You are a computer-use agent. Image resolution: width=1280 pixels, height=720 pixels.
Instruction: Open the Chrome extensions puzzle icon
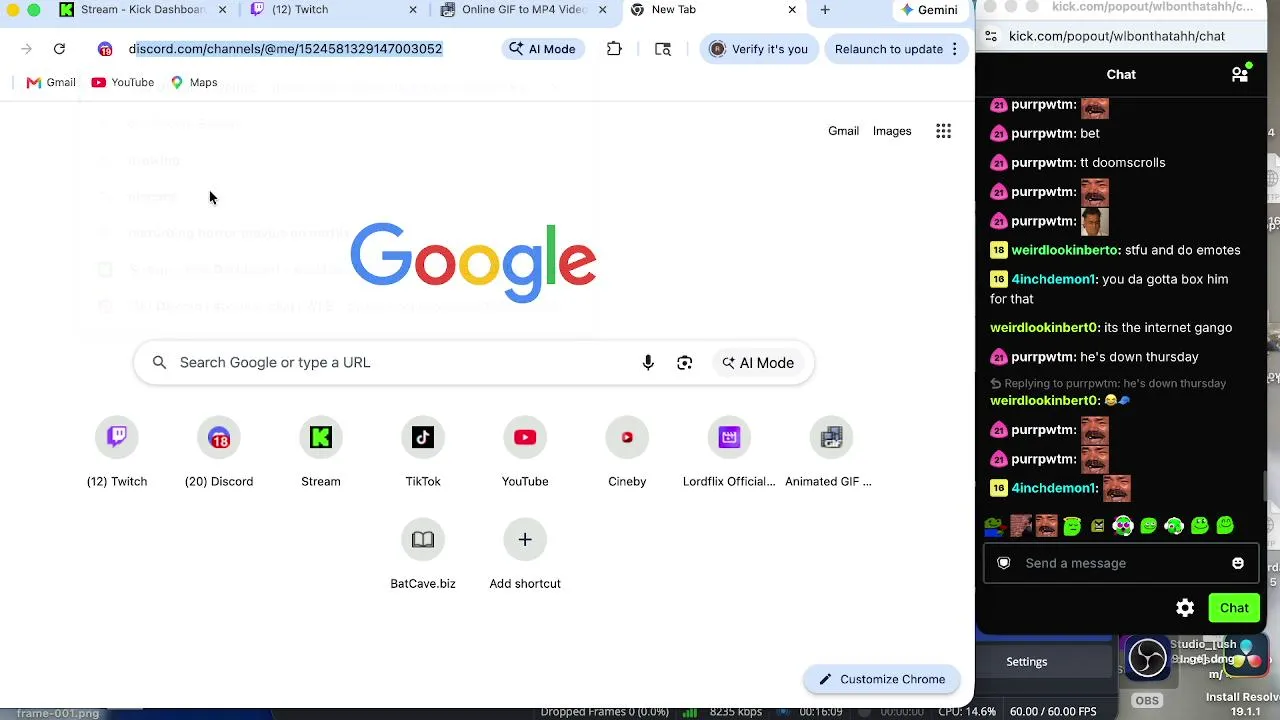(614, 49)
